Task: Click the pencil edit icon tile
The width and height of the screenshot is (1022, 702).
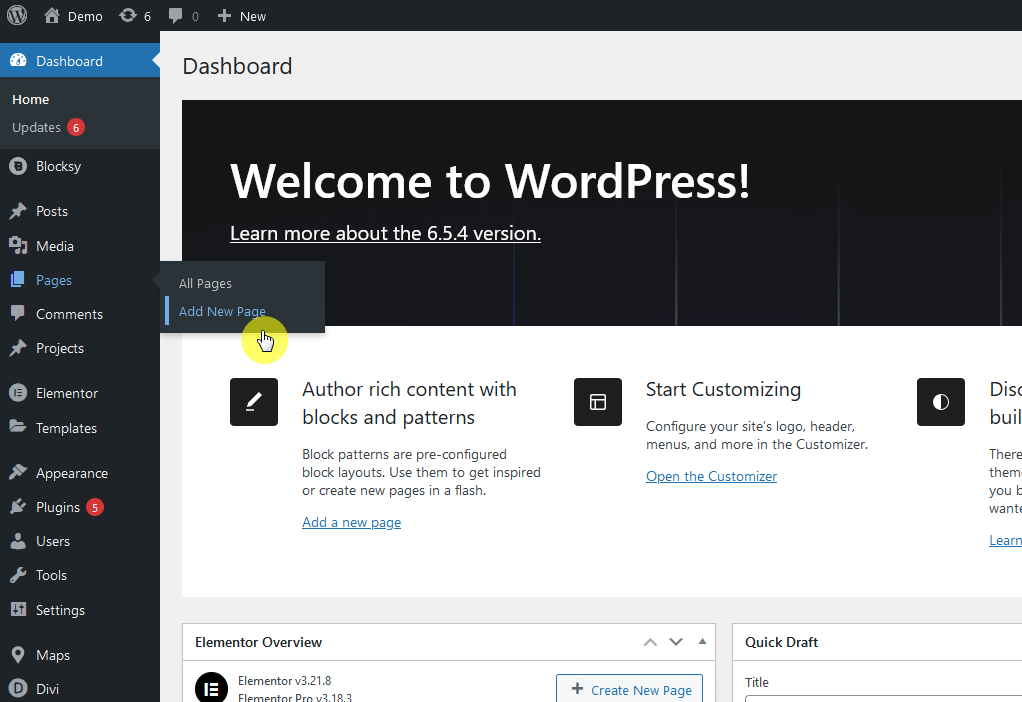Action: [x=254, y=402]
